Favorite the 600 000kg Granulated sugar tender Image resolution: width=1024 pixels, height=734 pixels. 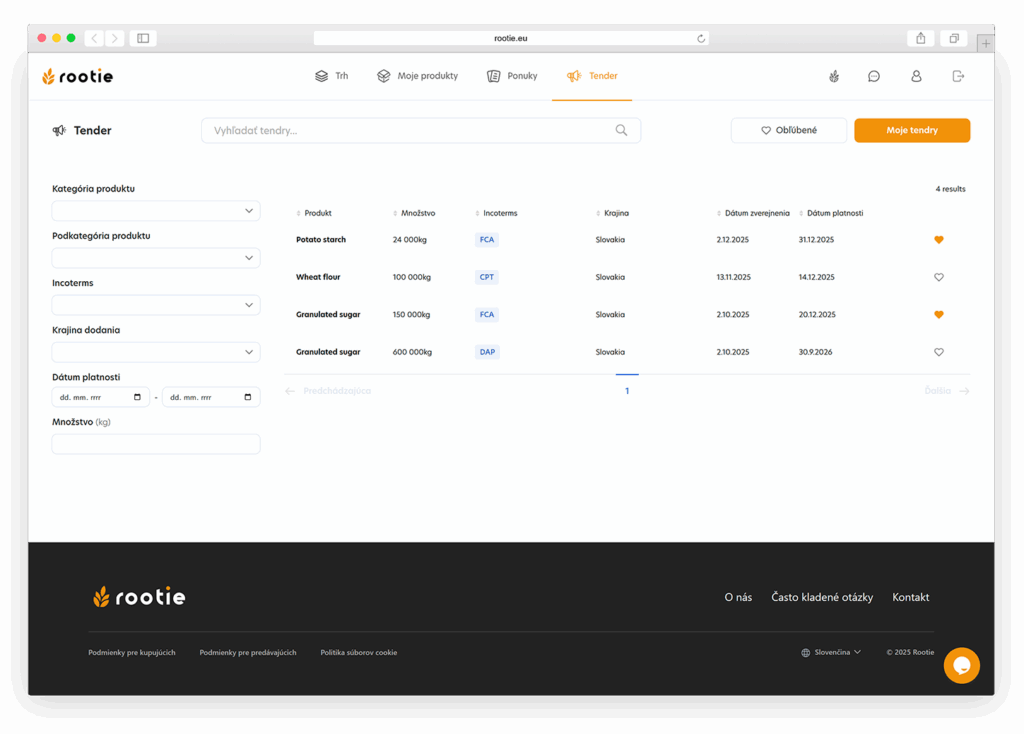point(938,352)
